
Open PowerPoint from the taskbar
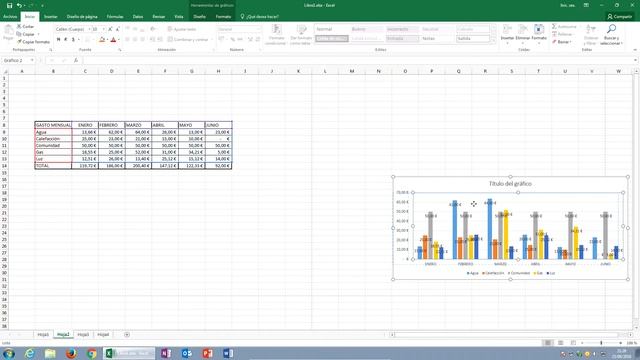(x=207, y=353)
